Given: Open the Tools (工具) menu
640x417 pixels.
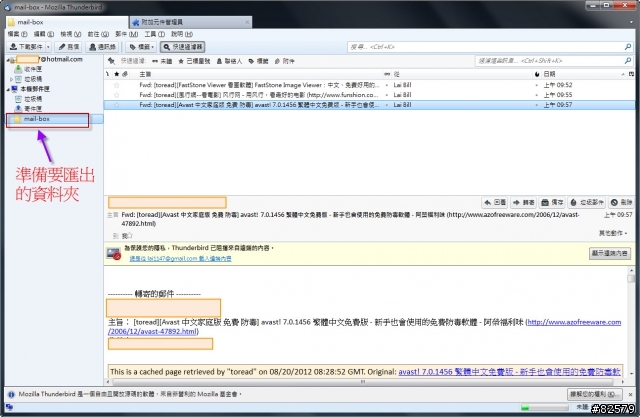Looking at the screenshot, I should pos(154,34).
